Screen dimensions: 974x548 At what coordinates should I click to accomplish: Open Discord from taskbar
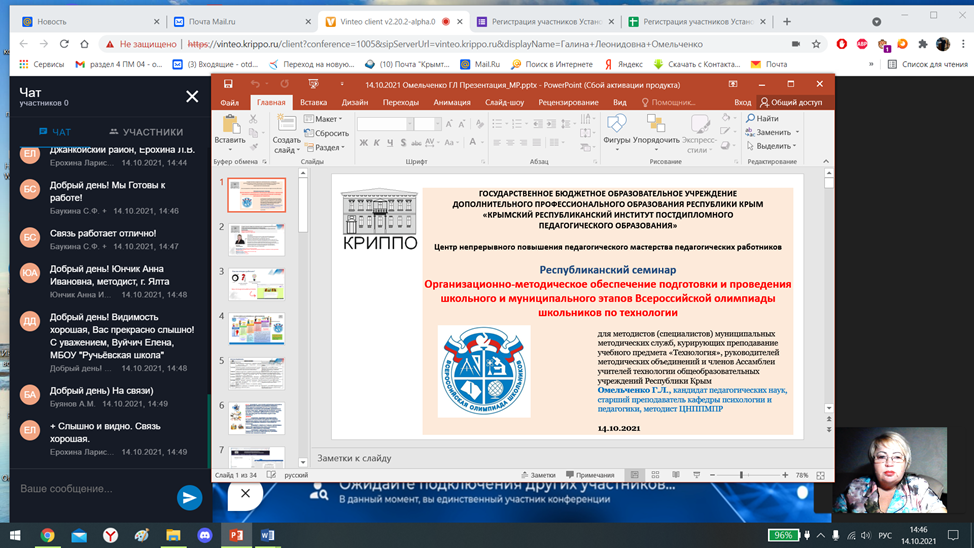204,535
